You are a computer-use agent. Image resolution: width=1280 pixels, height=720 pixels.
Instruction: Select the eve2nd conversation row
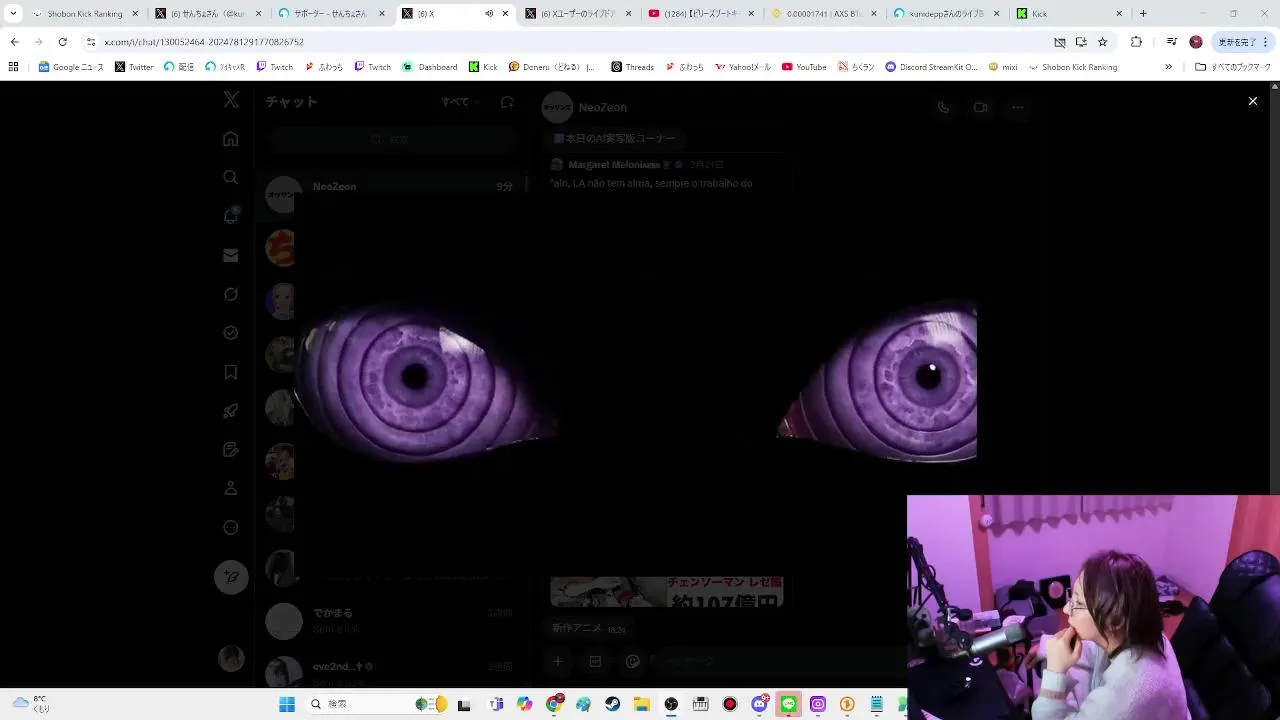click(390, 671)
